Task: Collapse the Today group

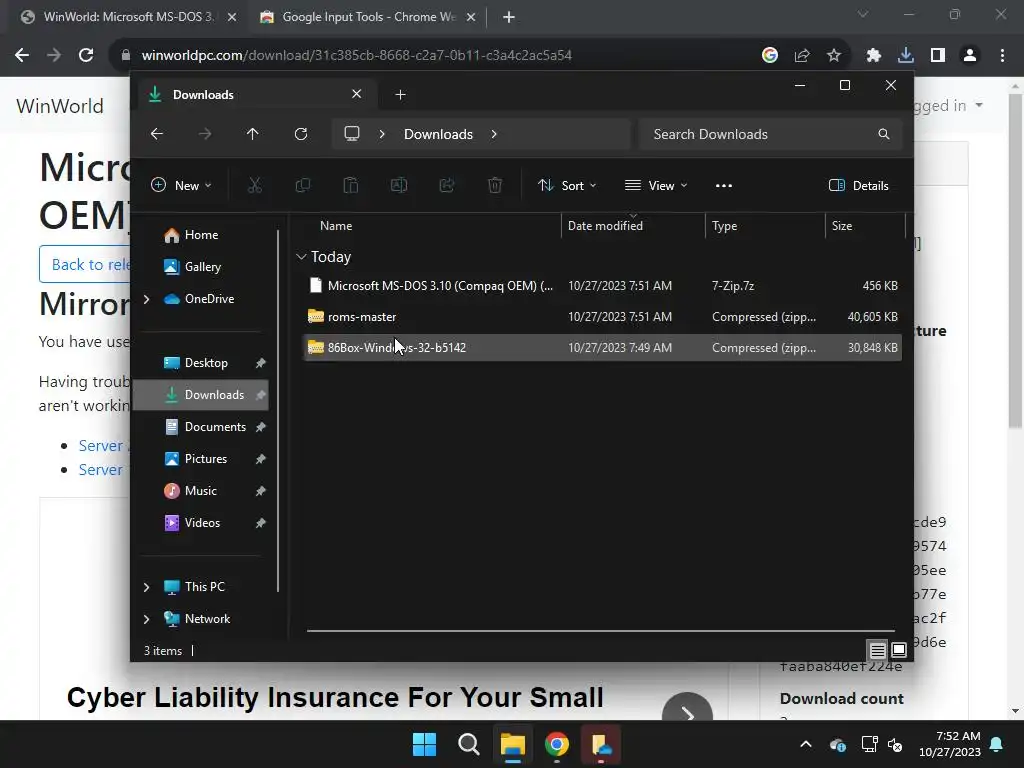Action: coord(301,257)
